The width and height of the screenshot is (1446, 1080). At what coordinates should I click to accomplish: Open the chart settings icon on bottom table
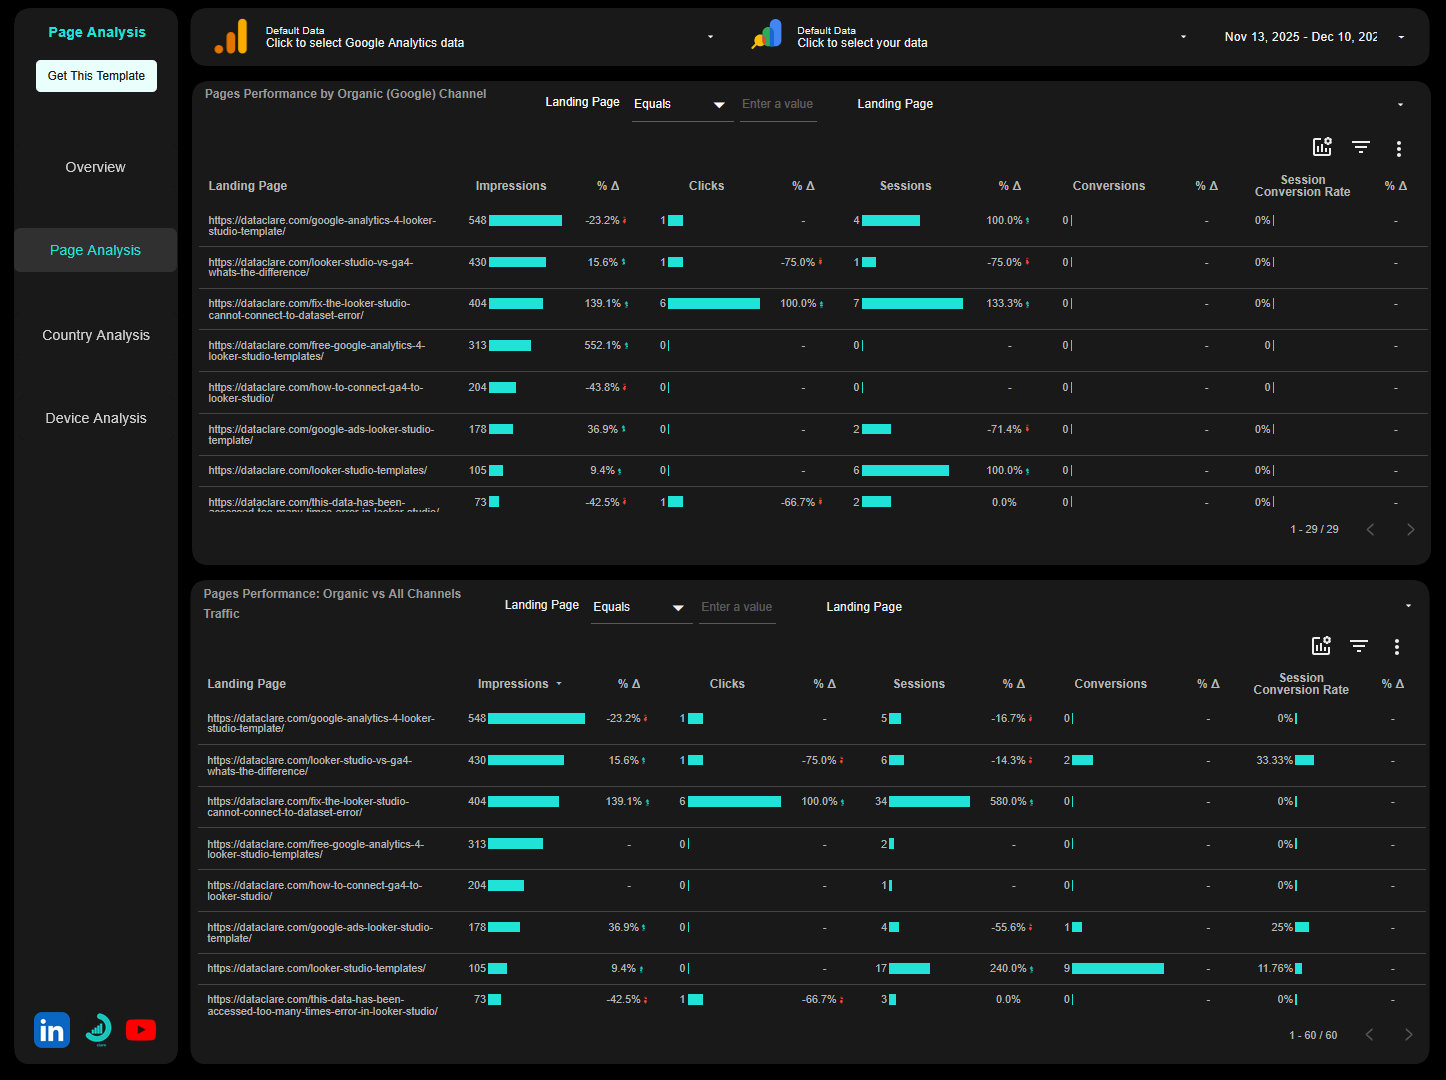point(1320,646)
